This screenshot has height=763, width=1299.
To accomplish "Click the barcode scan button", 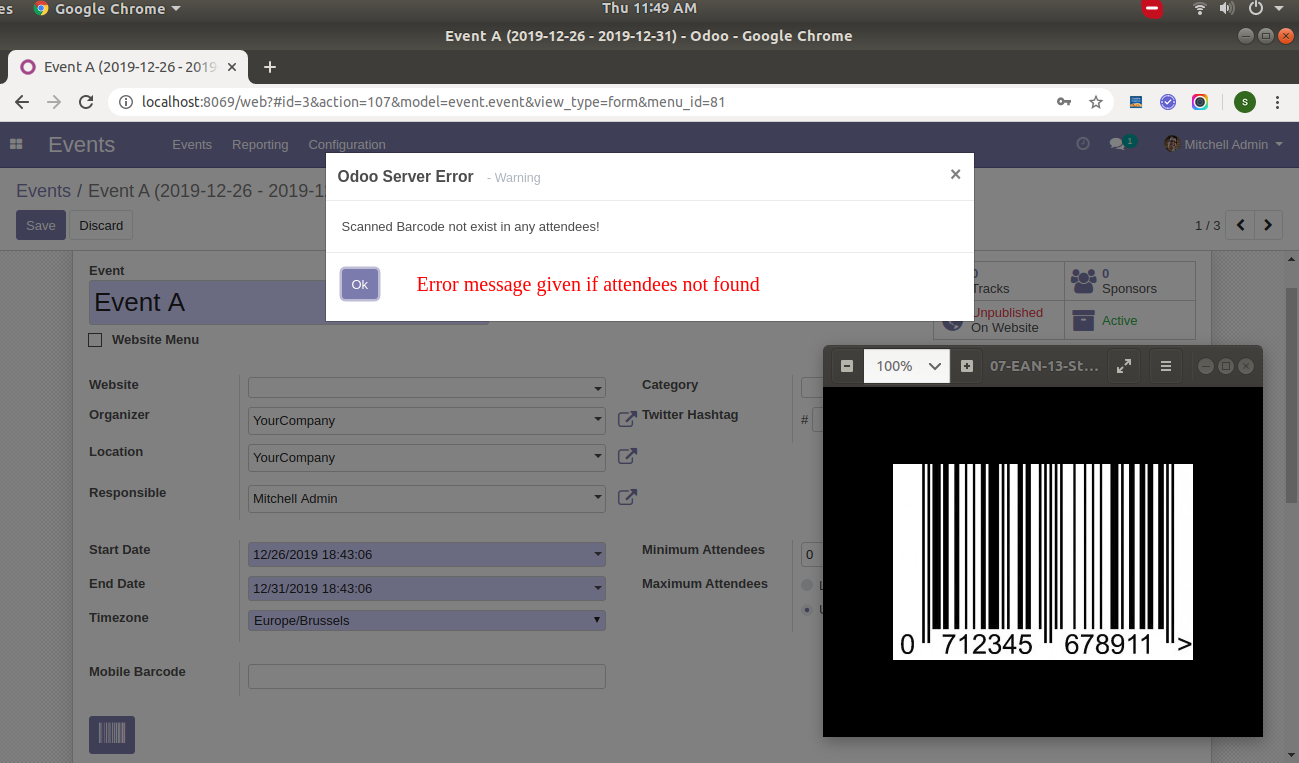I will point(112,735).
